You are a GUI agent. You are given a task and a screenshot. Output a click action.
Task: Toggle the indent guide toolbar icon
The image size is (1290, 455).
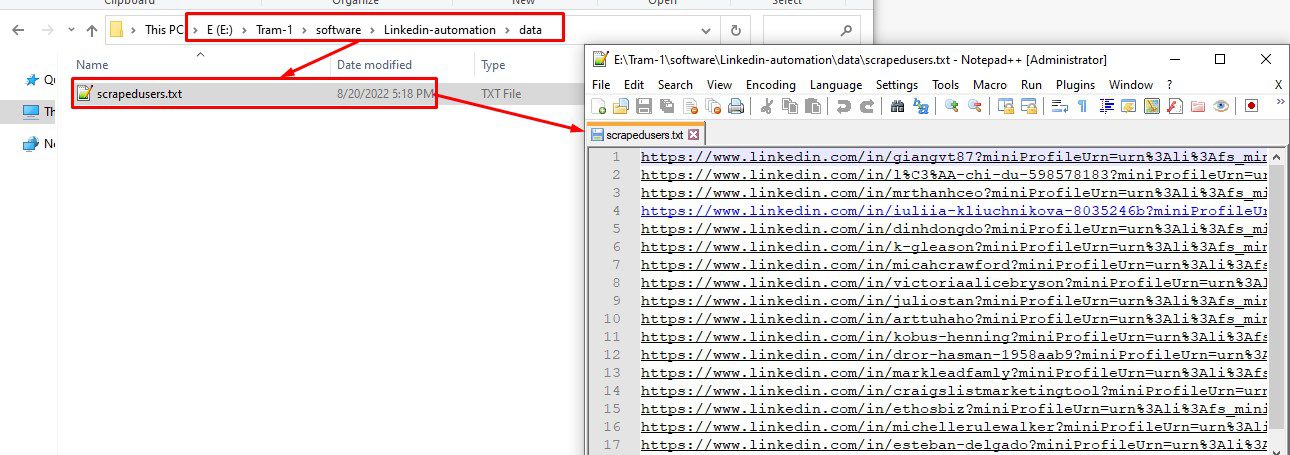pos(1106,106)
